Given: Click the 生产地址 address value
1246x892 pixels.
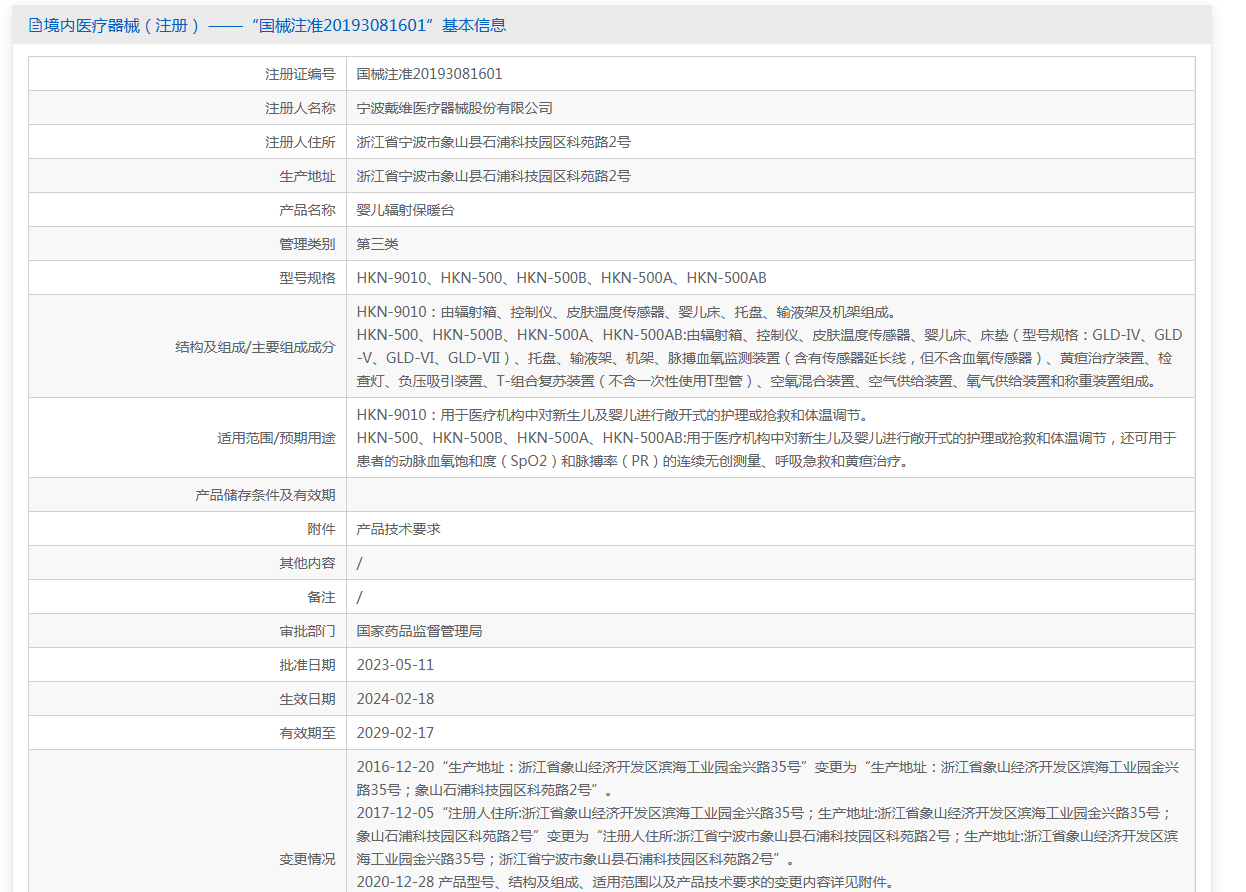Looking at the screenshot, I should coord(493,176).
